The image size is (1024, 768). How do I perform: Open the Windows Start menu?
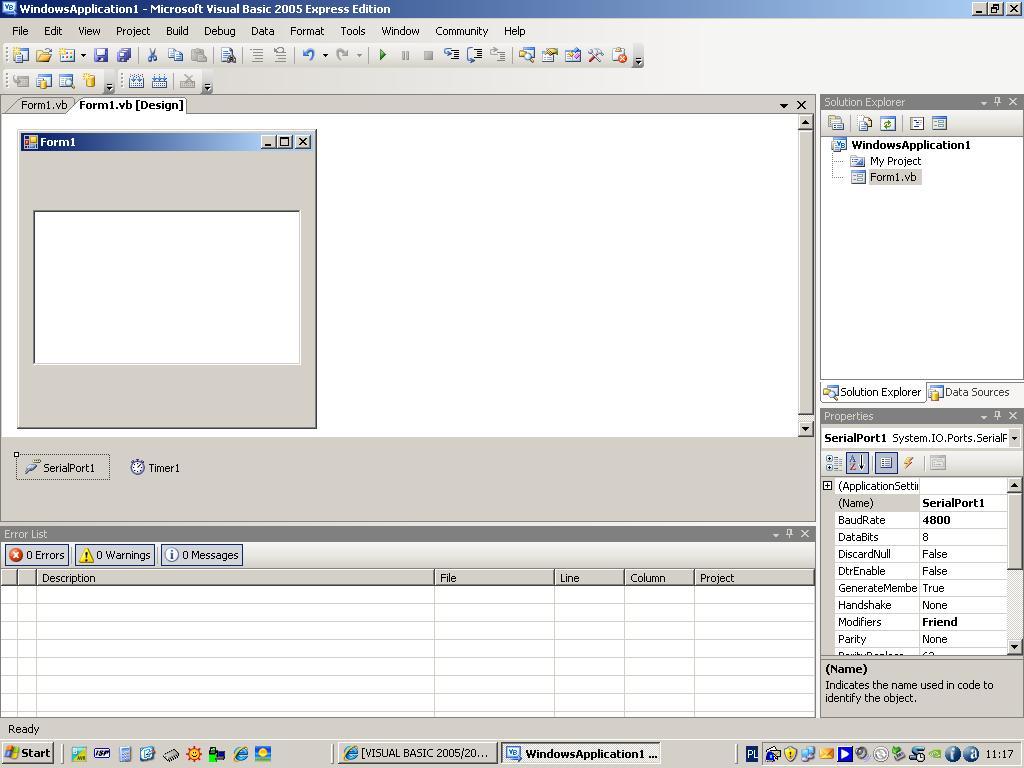[x=27, y=752]
